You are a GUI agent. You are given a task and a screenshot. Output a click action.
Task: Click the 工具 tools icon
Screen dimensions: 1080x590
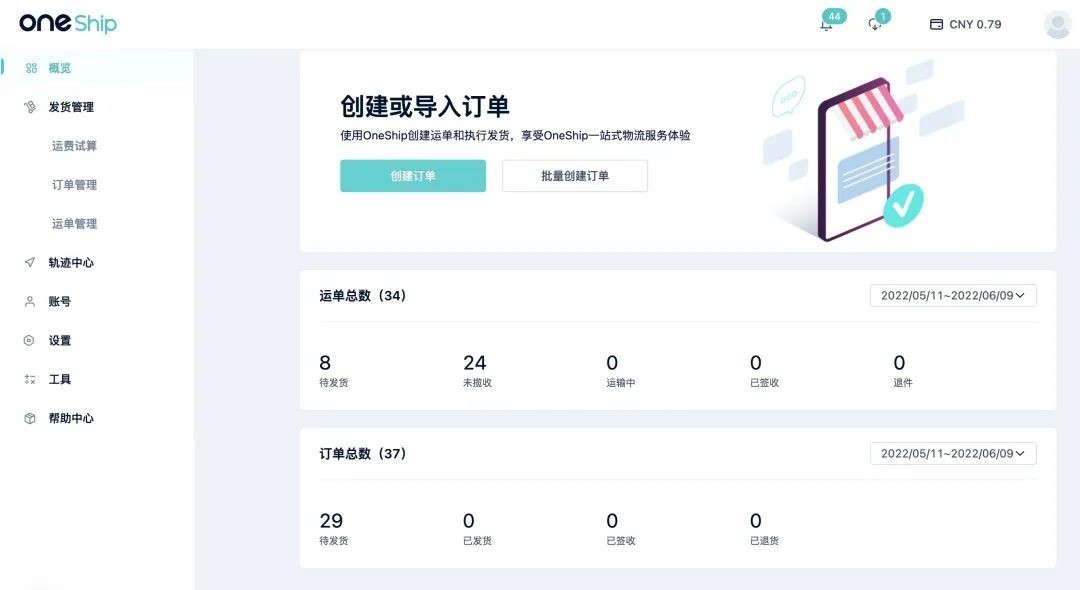click(30, 379)
